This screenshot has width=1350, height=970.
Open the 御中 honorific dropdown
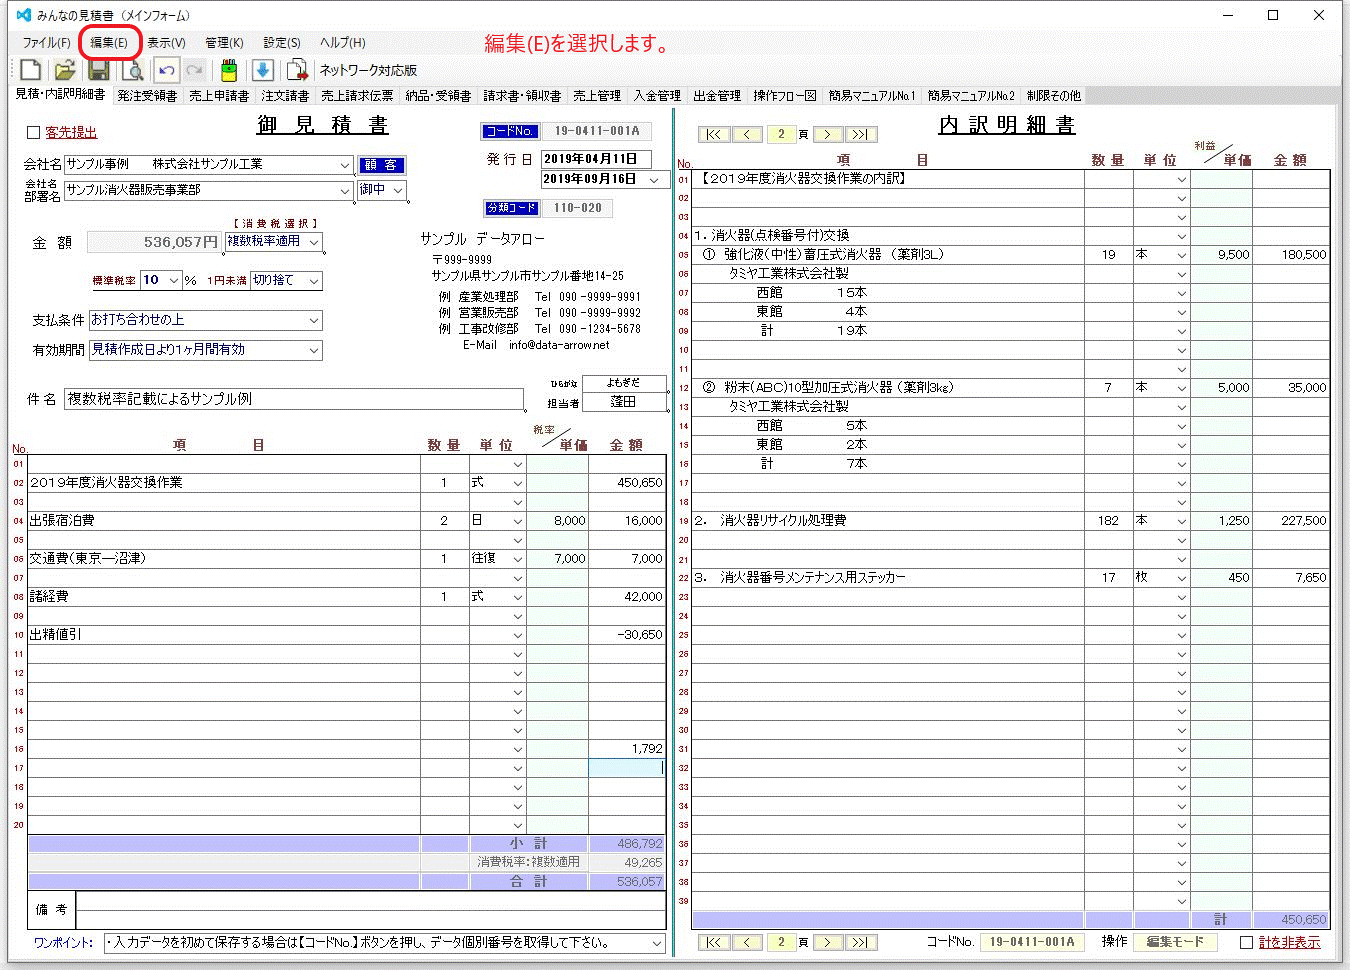tap(398, 190)
